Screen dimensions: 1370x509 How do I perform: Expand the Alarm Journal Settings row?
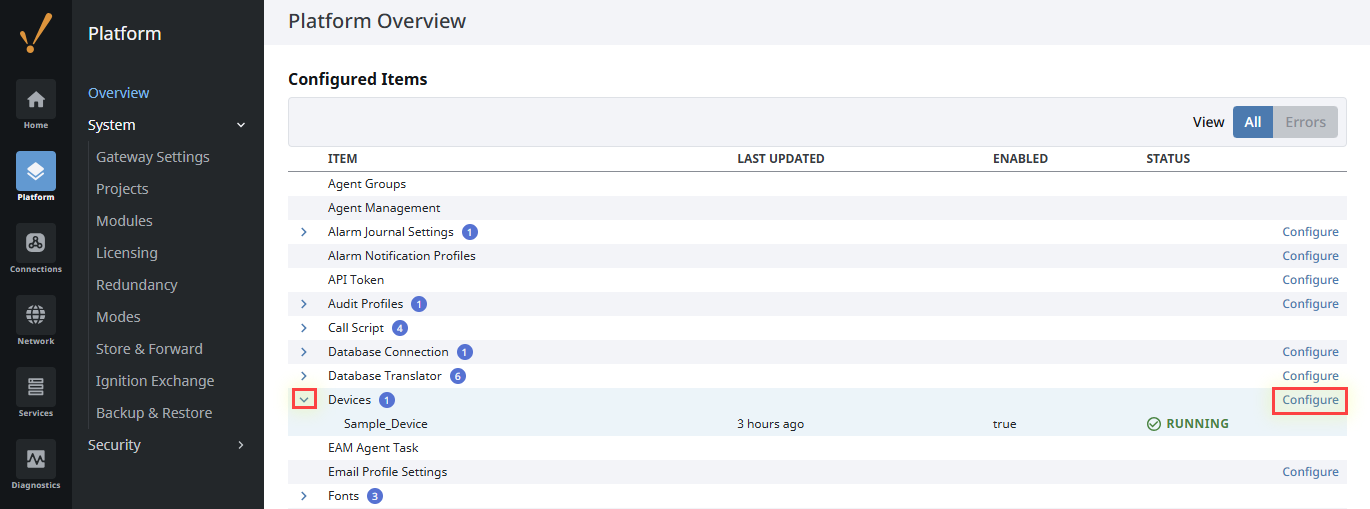tap(304, 232)
